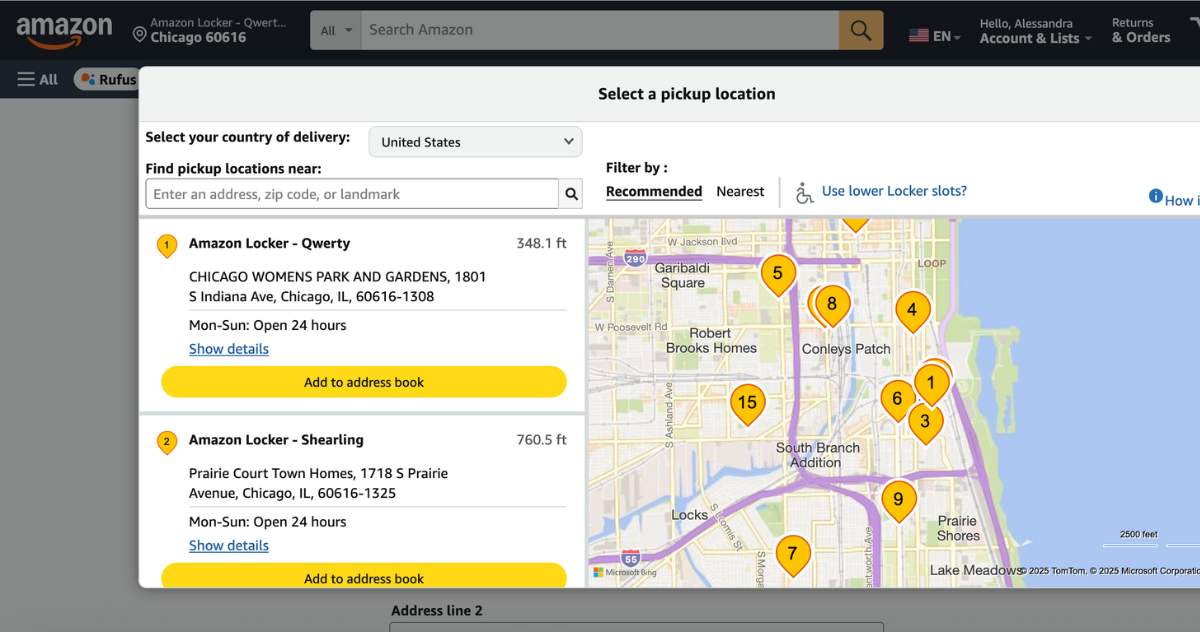Screen dimensions: 1200x632
Task: Open Rufus assistant
Action: point(107,79)
